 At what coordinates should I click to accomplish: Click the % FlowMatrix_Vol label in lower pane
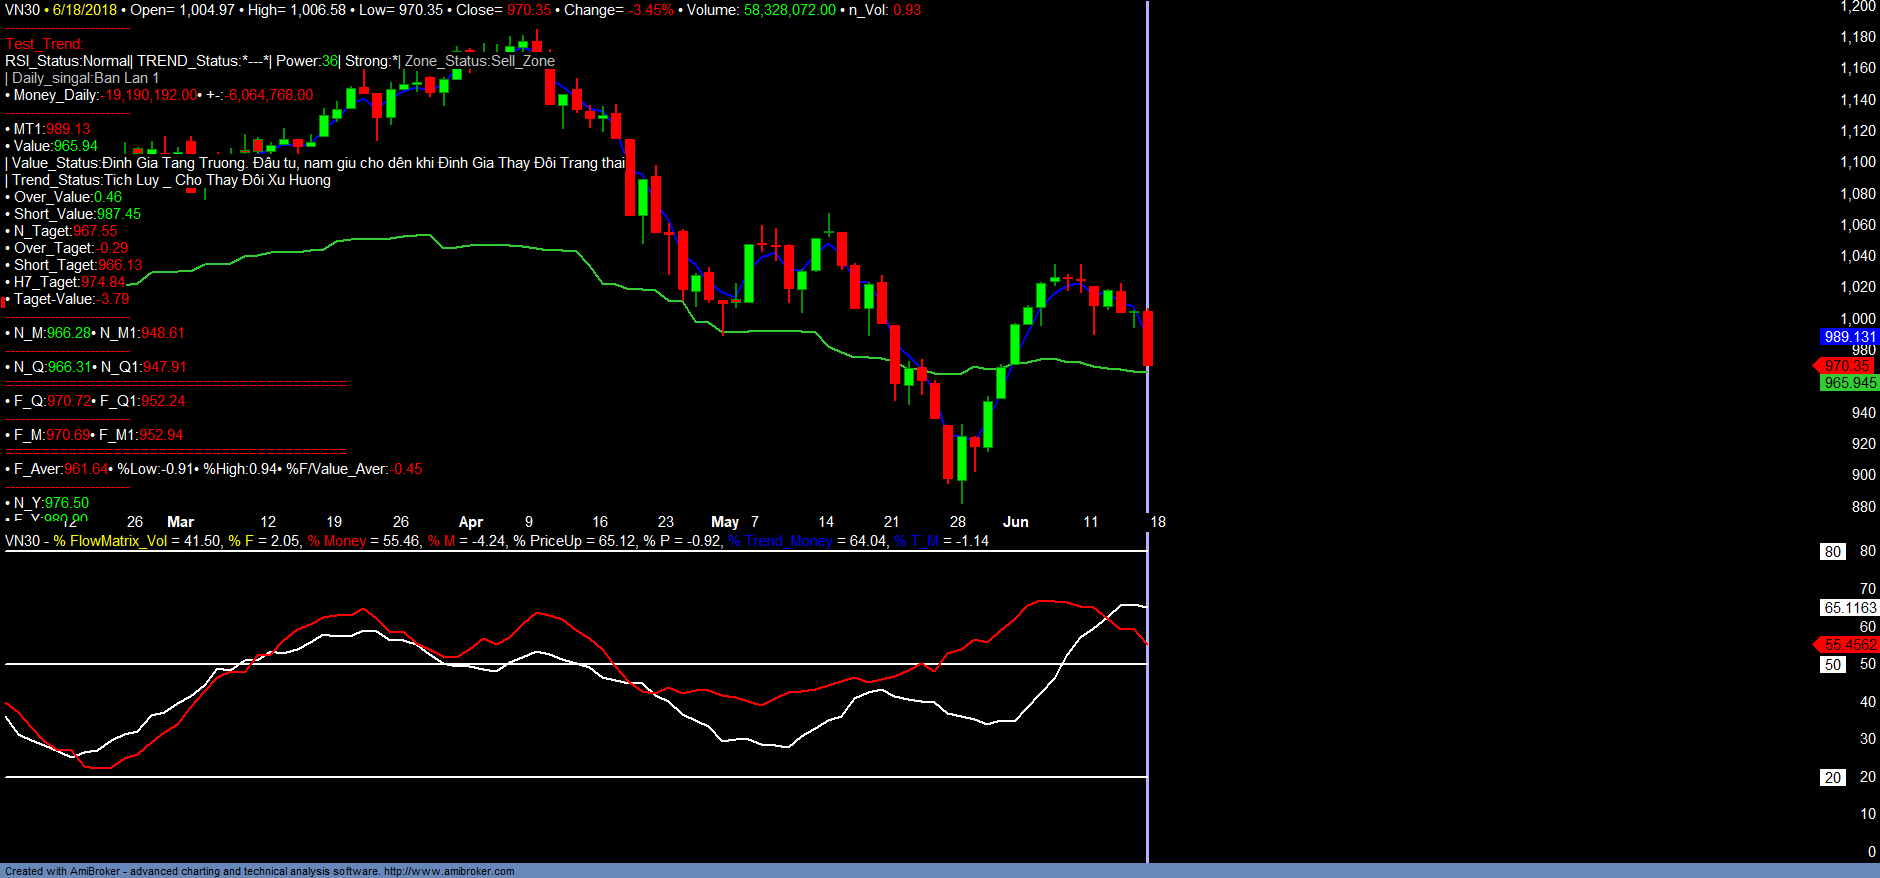coord(110,541)
